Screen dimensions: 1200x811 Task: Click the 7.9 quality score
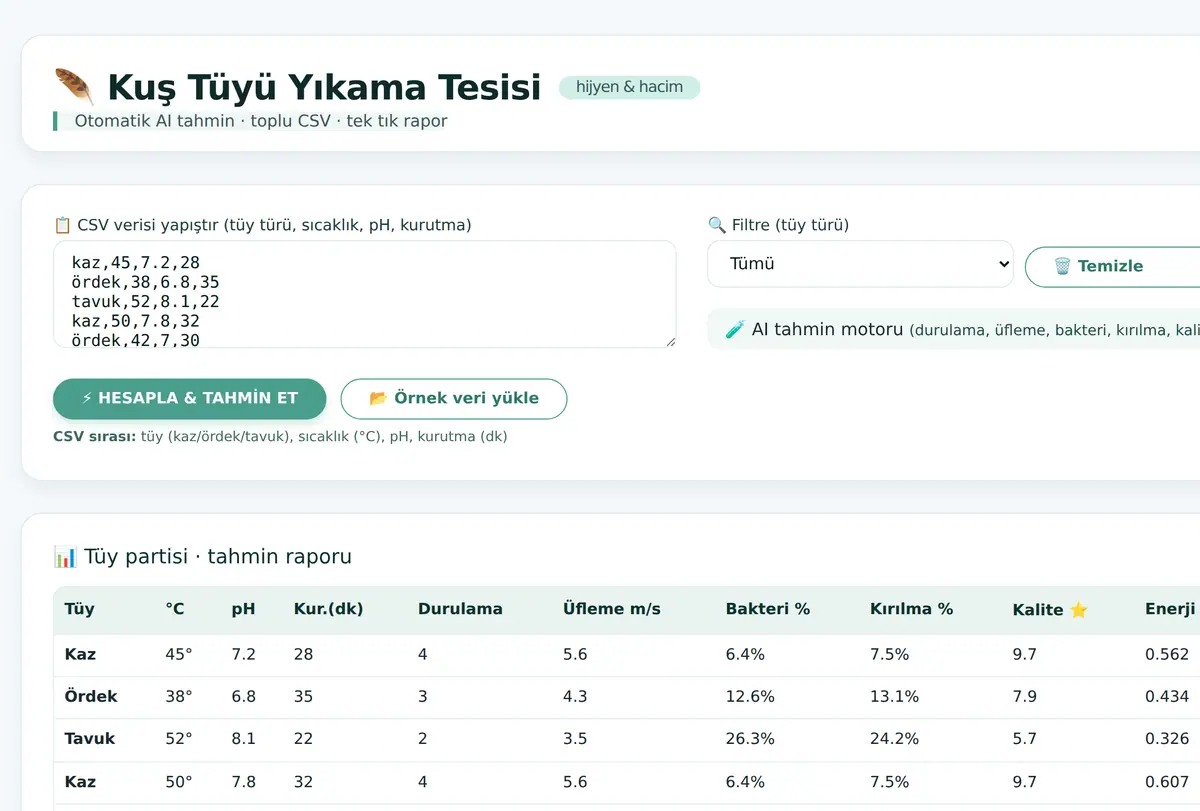tap(1024, 696)
